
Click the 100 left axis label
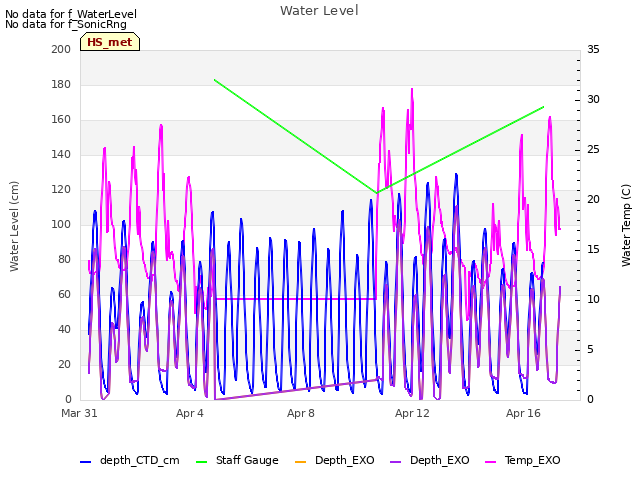tap(61, 224)
